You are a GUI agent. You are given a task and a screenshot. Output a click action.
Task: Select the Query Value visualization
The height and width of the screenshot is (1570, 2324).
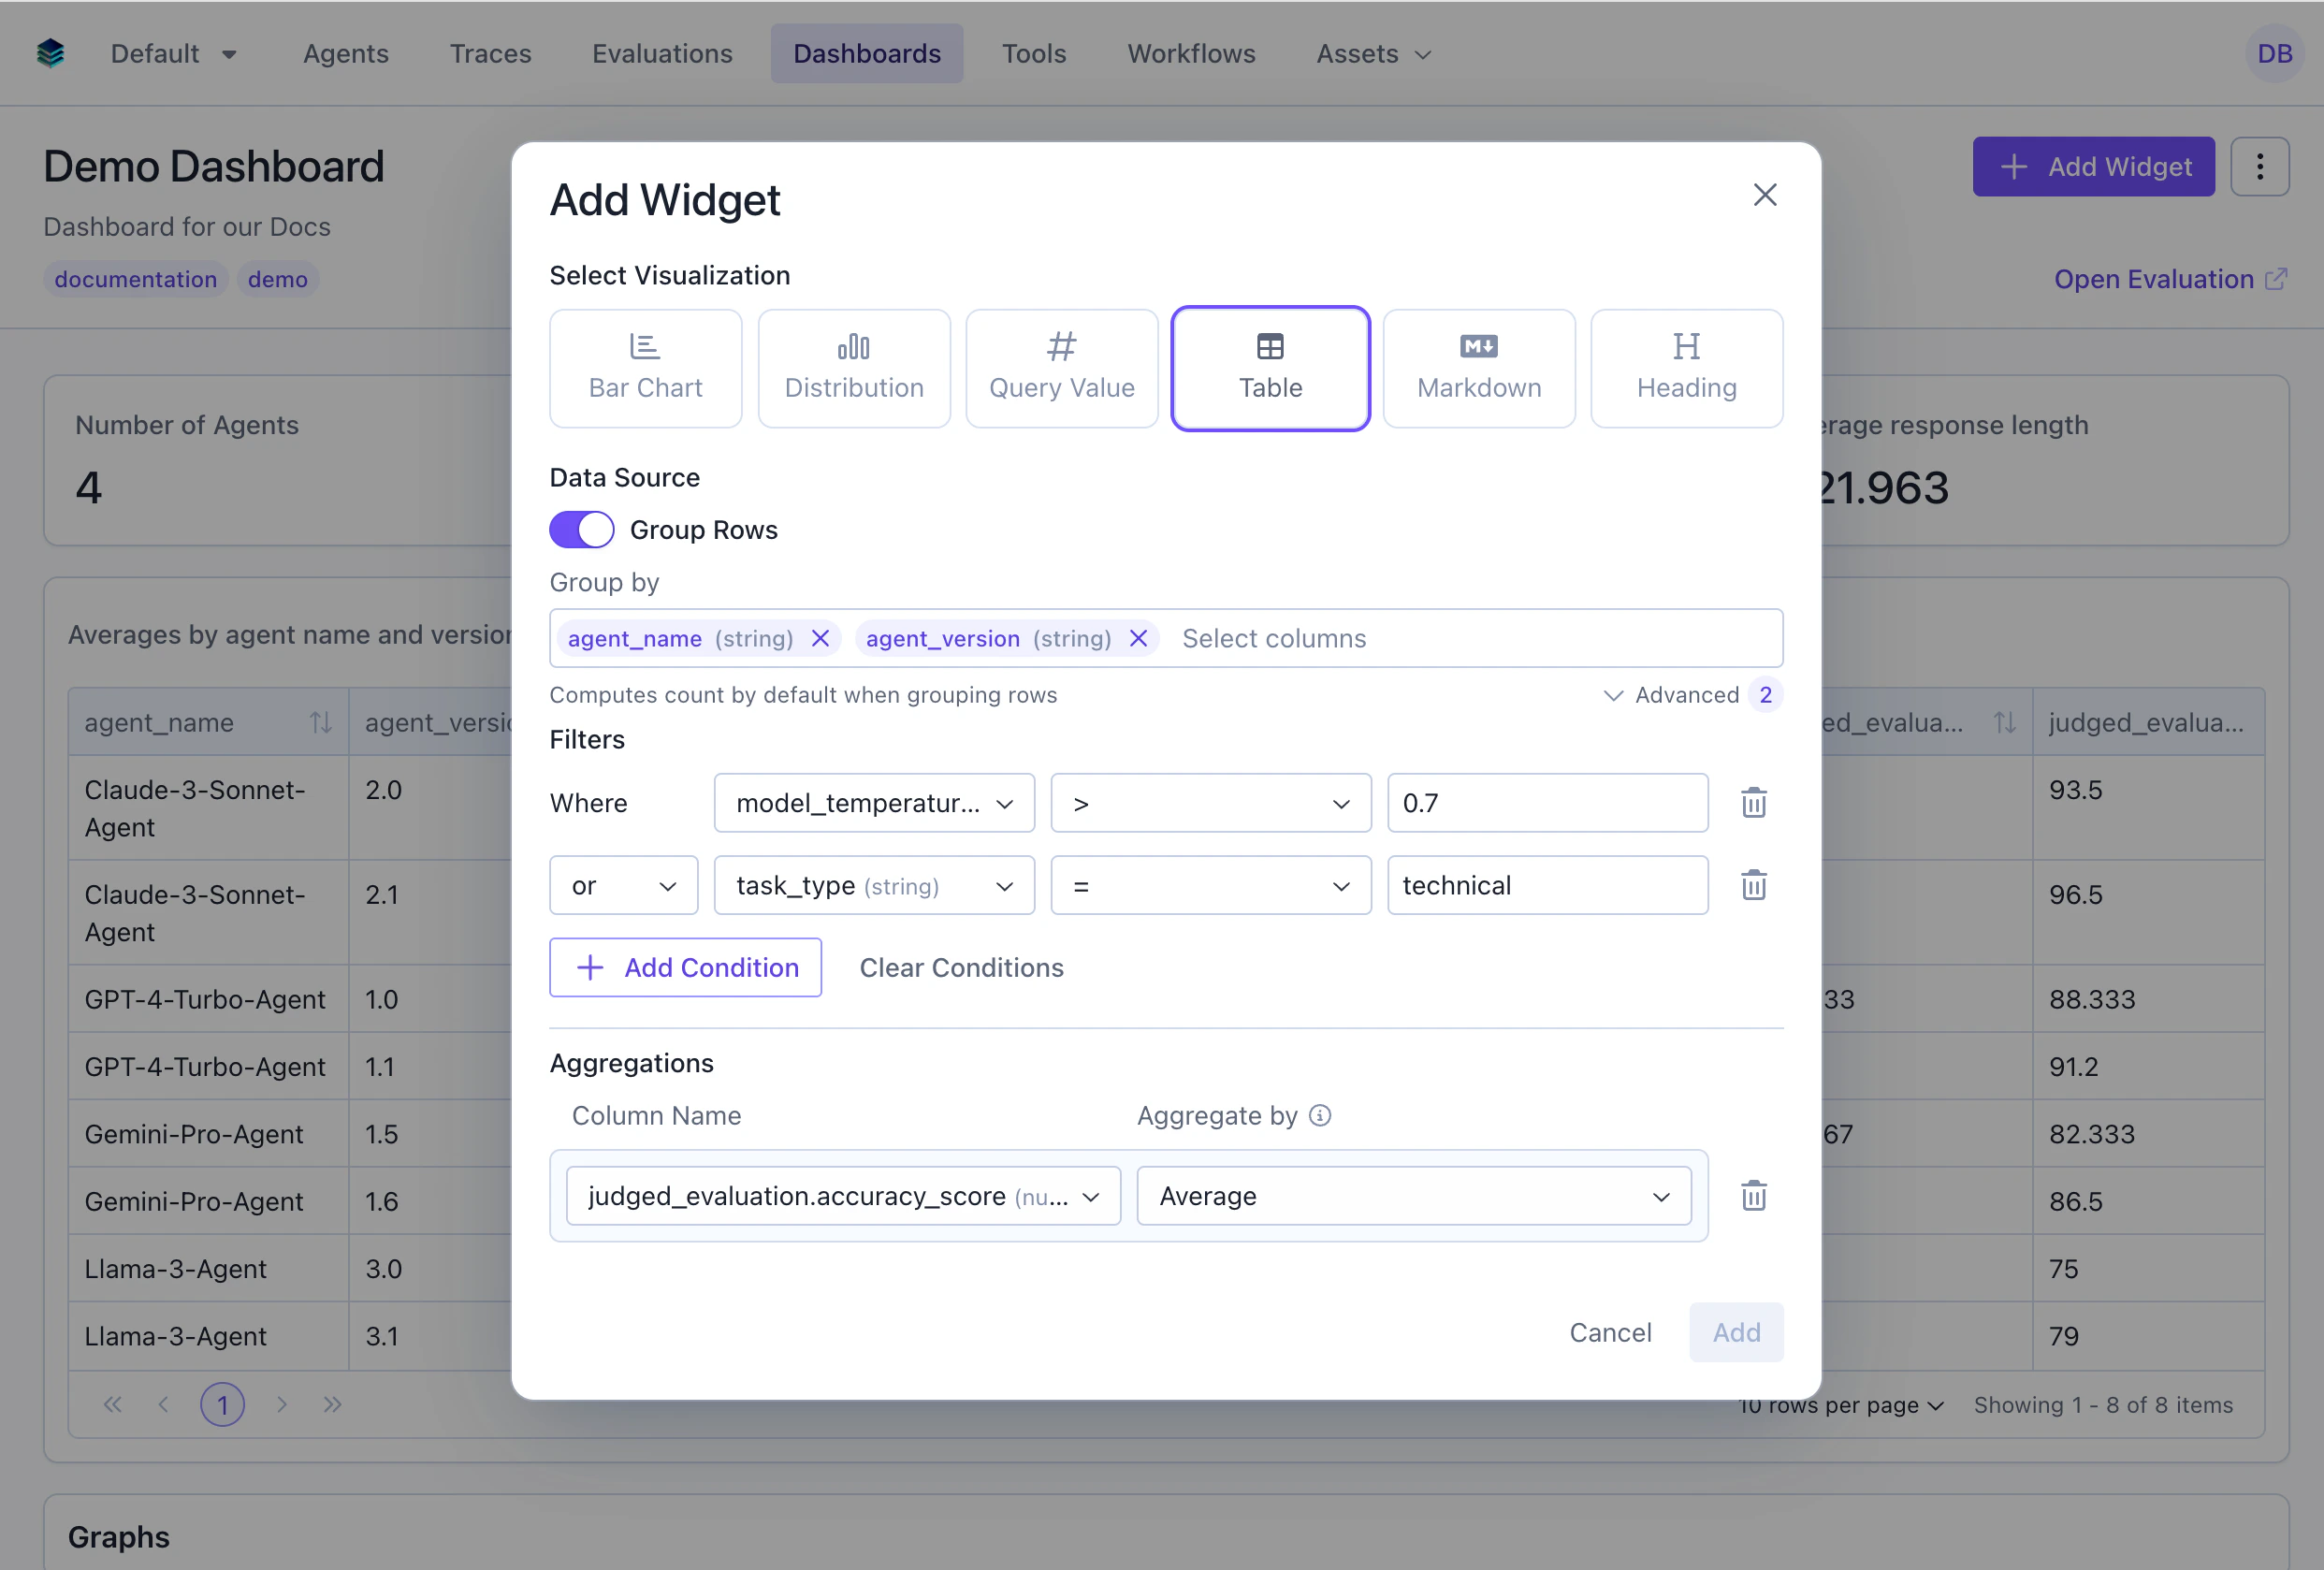(1061, 367)
